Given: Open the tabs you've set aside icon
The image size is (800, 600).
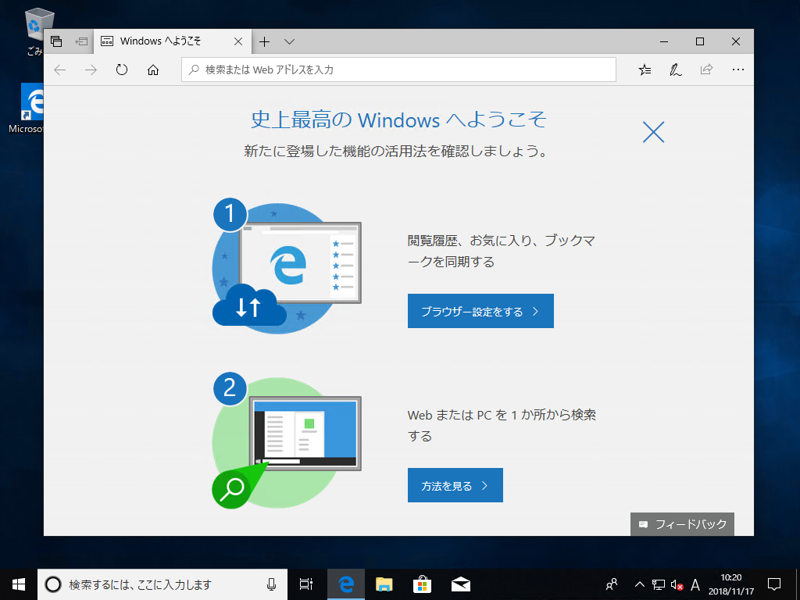Looking at the screenshot, I should point(57,42).
